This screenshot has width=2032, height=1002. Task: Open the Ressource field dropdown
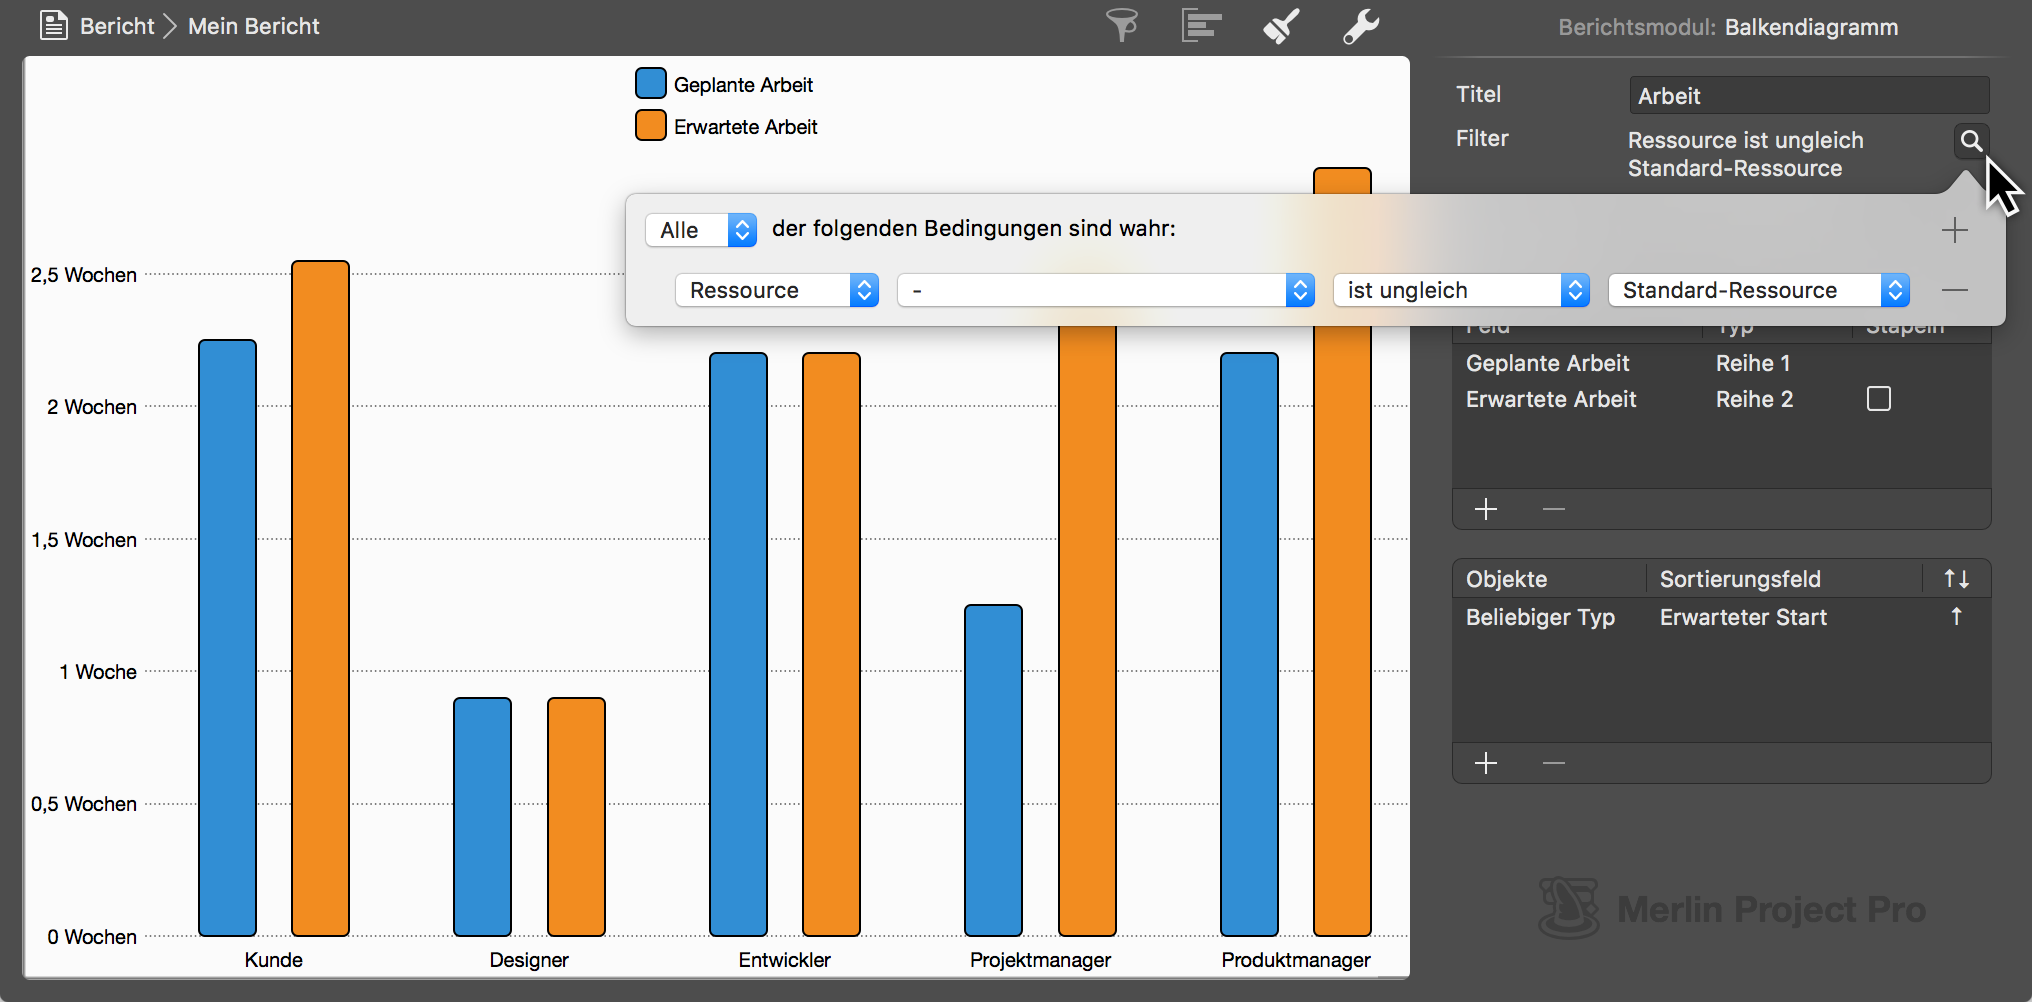pos(776,291)
